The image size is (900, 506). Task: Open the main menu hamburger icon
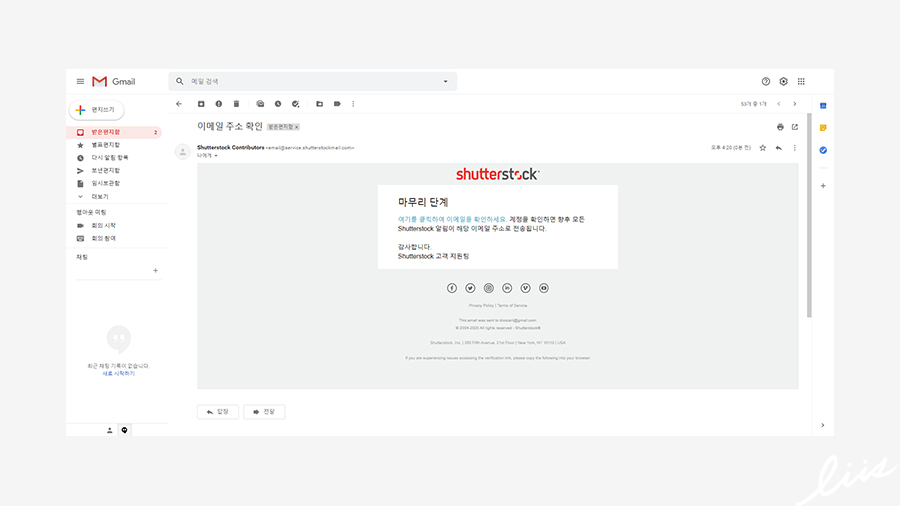[80, 81]
